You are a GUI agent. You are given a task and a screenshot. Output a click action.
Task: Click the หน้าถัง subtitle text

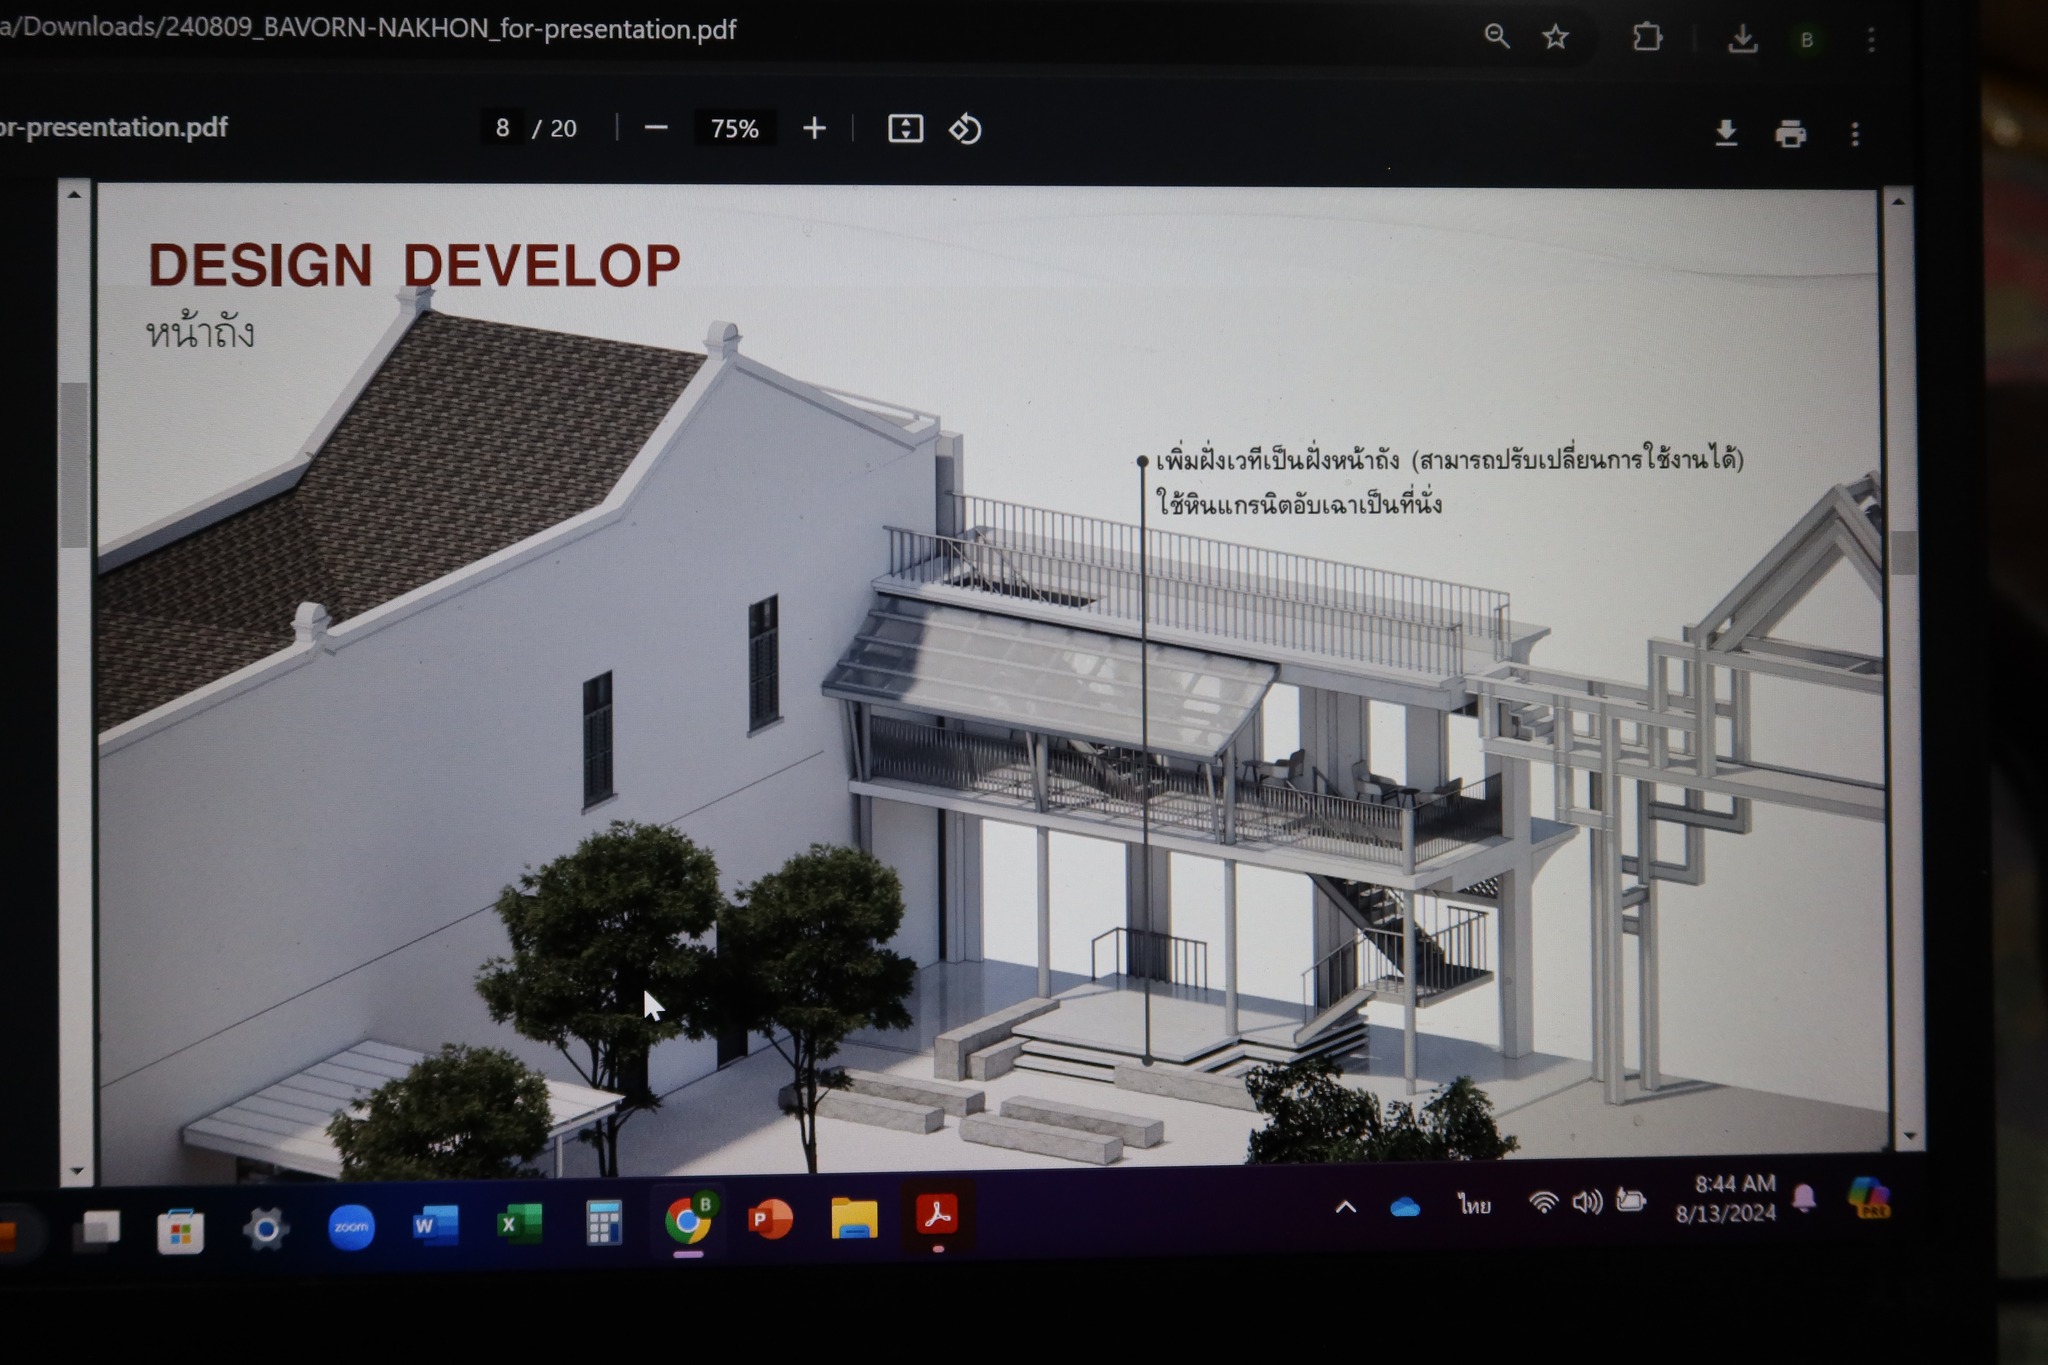[x=200, y=331]
